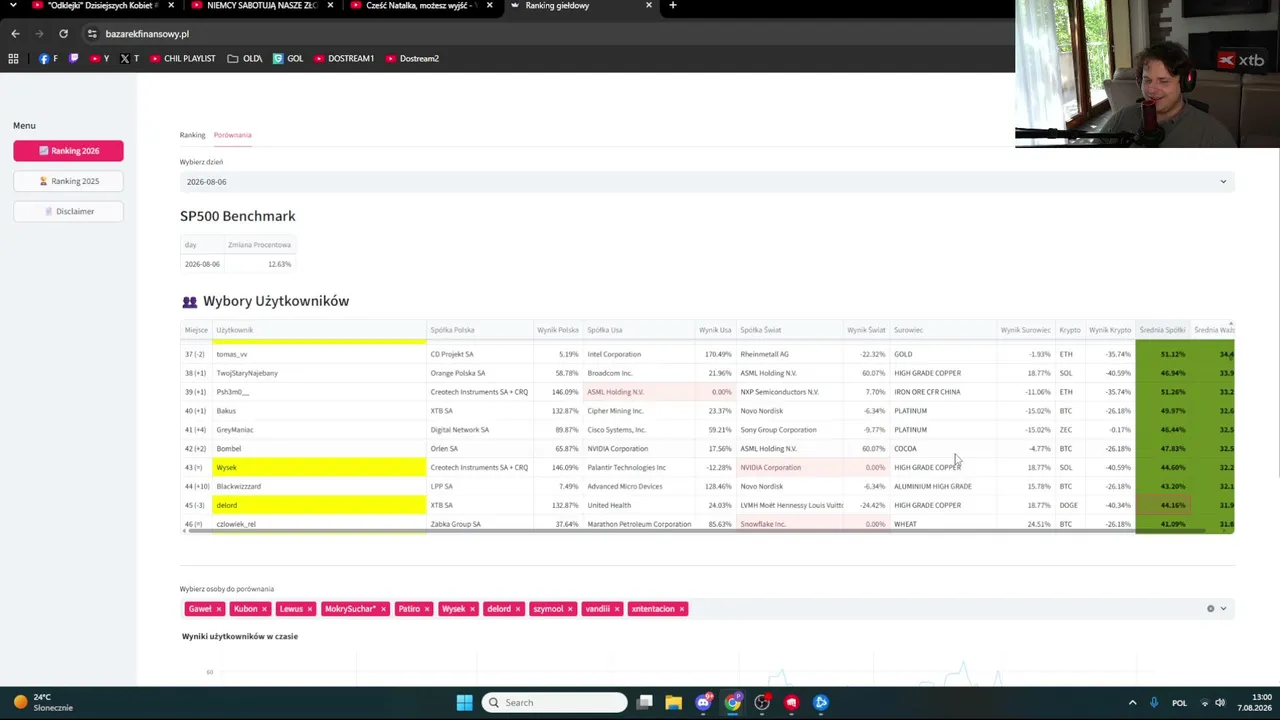1280x720 pixels.
Task: Switch to the Ranking page tab
Action: 192,135
